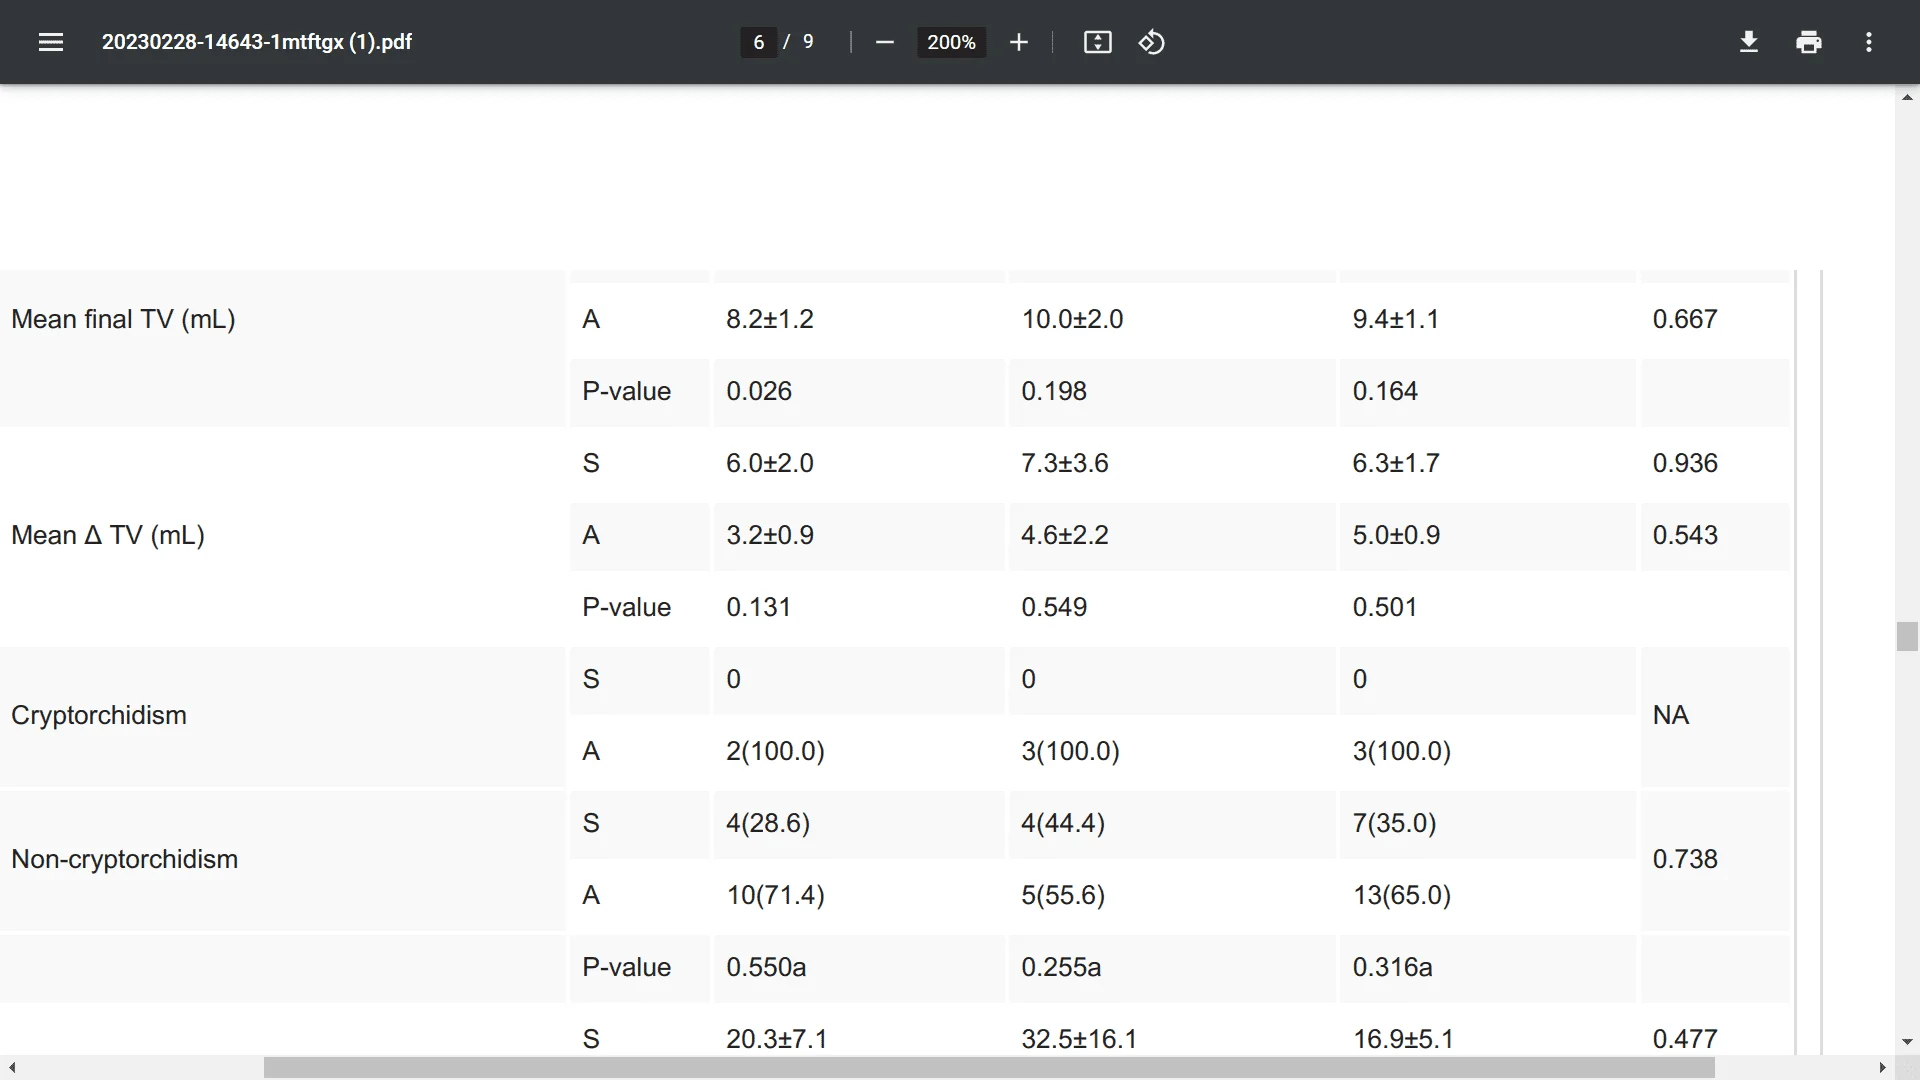This screenshot has height=1080, width=1920.
Task: Click the P-value 0.026
Action: click(759, 391)
